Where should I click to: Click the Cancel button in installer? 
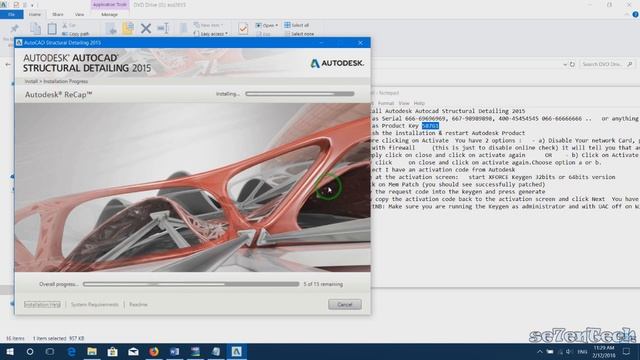[344, 304]
